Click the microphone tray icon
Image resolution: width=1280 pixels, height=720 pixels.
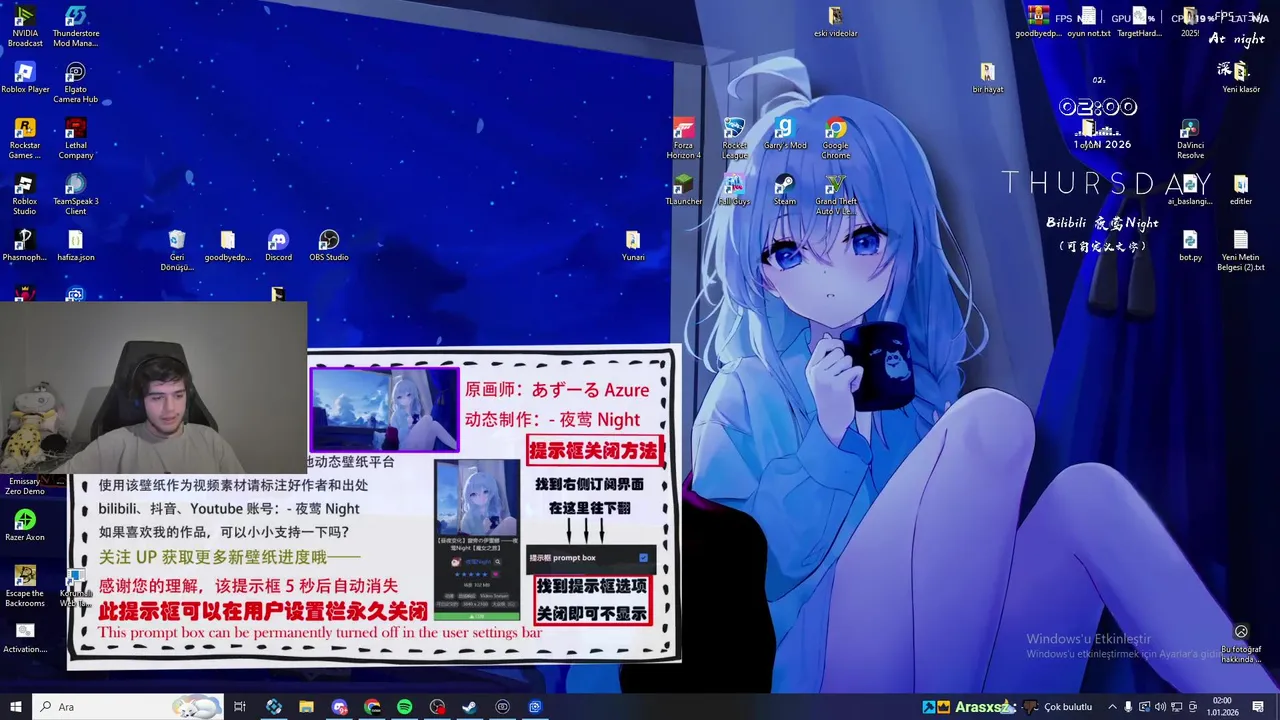tap(1128, 707)
